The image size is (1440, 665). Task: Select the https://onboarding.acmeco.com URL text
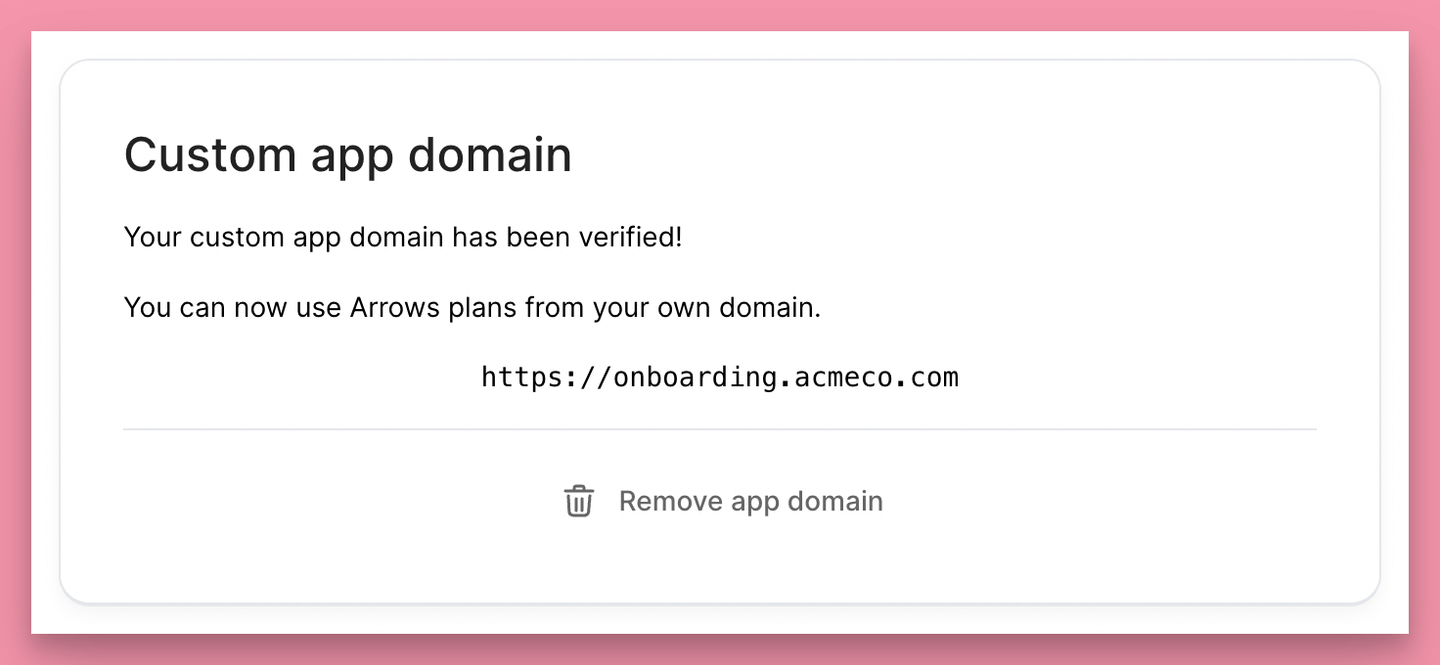[720, 377]
